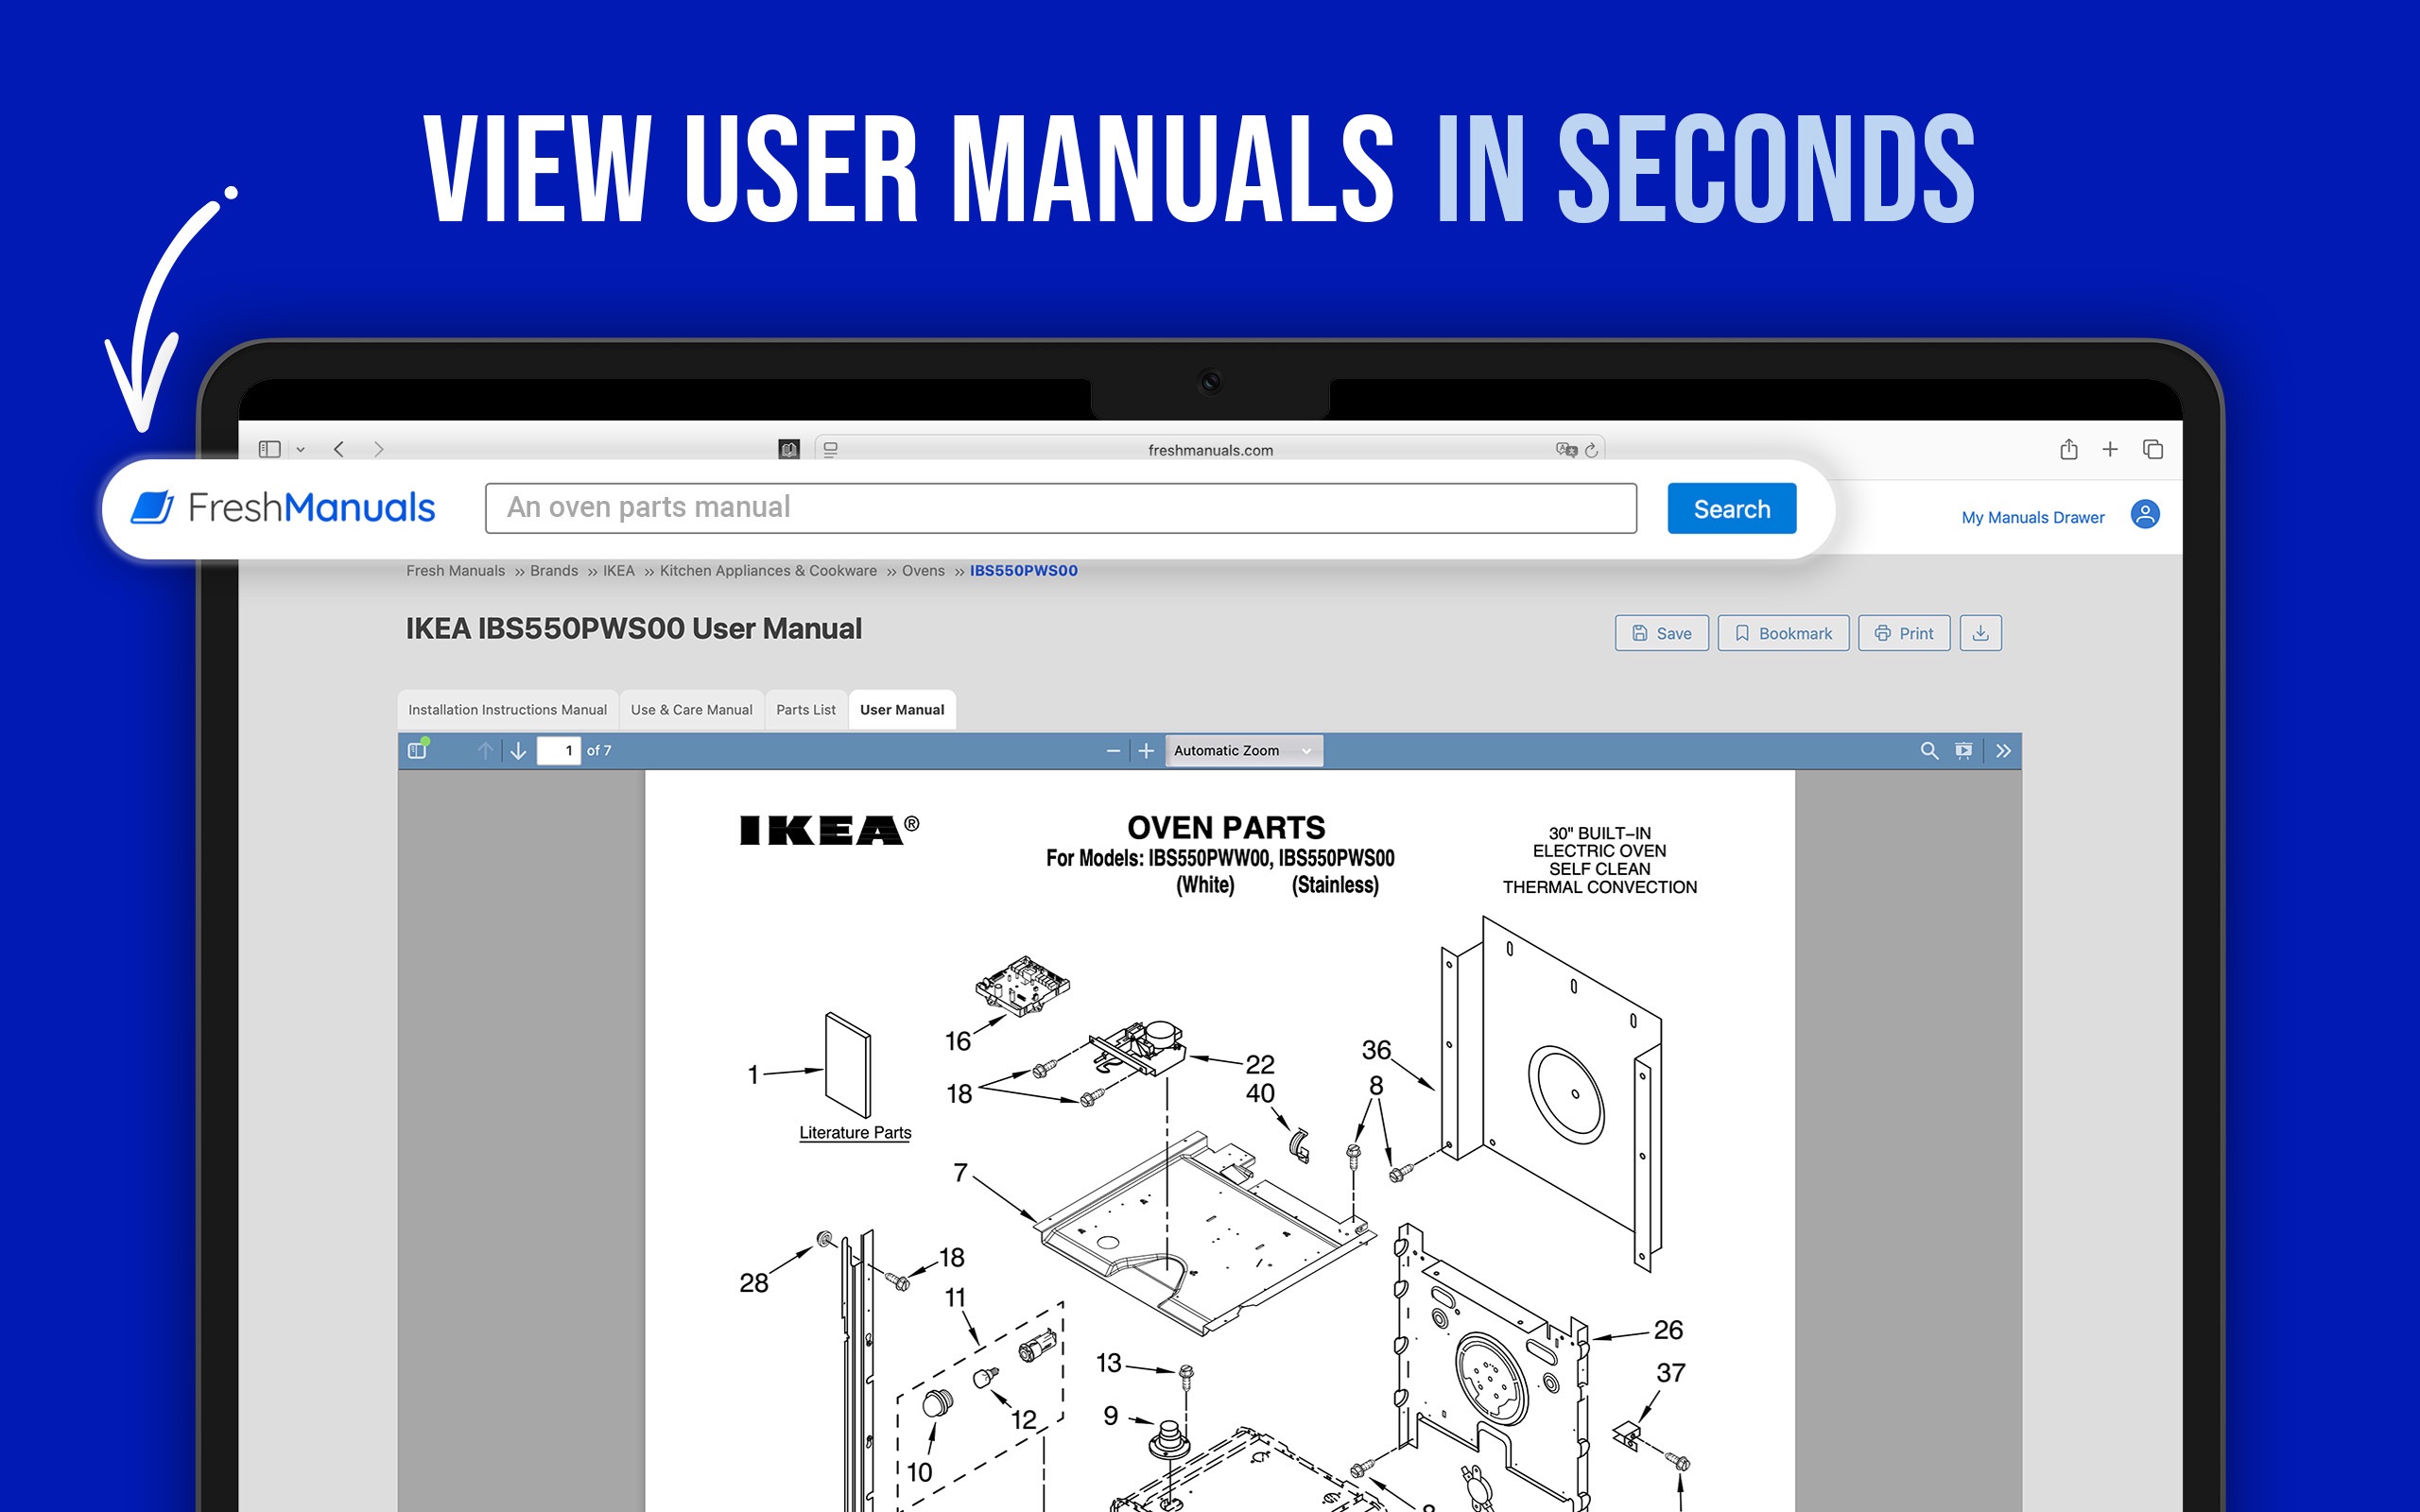Open the Safari share icon
Viewport: 2420px width, 1512px height.
click(2068, 449)
